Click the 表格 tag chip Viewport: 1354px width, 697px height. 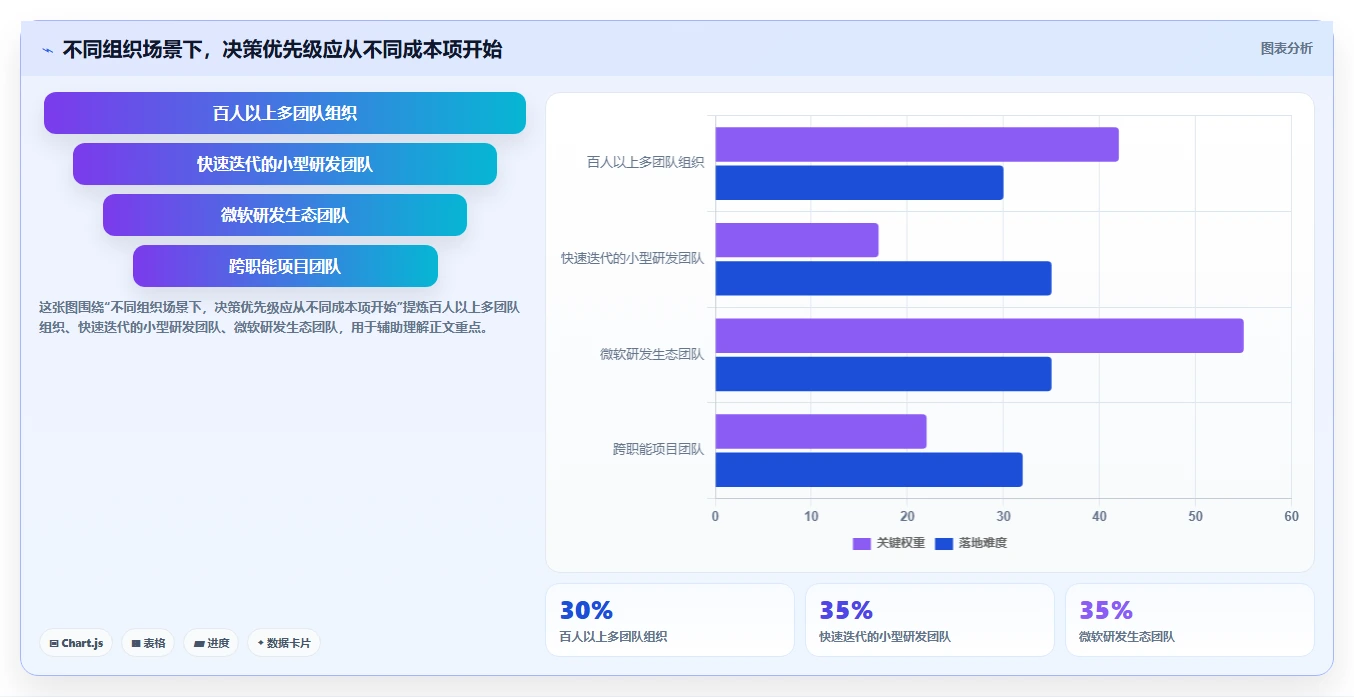click(x=148, y=643)
